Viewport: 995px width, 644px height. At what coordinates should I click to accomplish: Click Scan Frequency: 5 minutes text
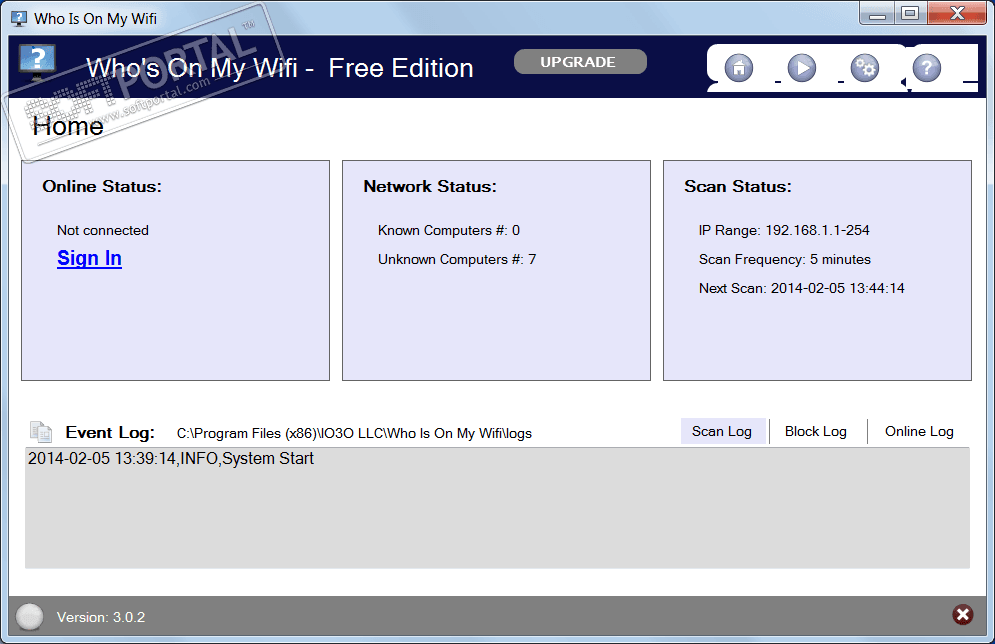[784, 260]
